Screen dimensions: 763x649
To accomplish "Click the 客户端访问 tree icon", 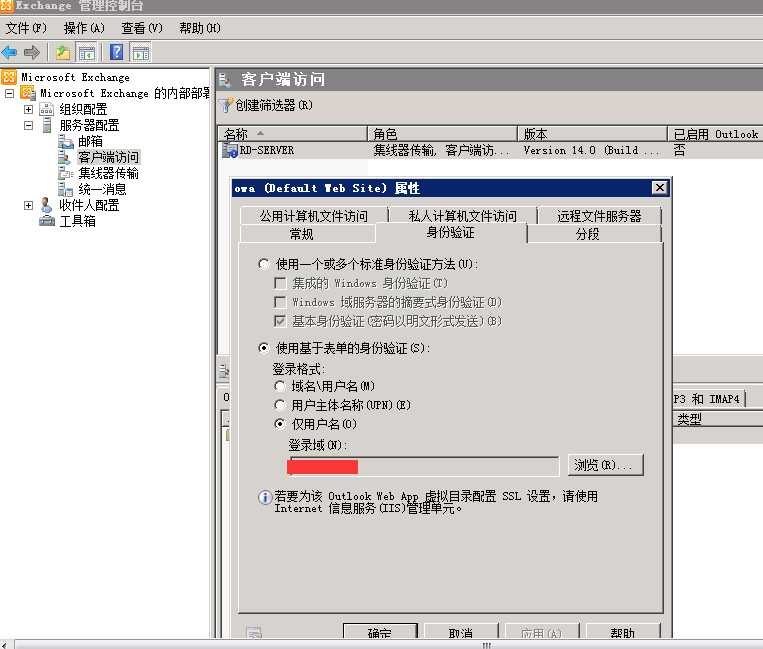I will pos(64,157).
